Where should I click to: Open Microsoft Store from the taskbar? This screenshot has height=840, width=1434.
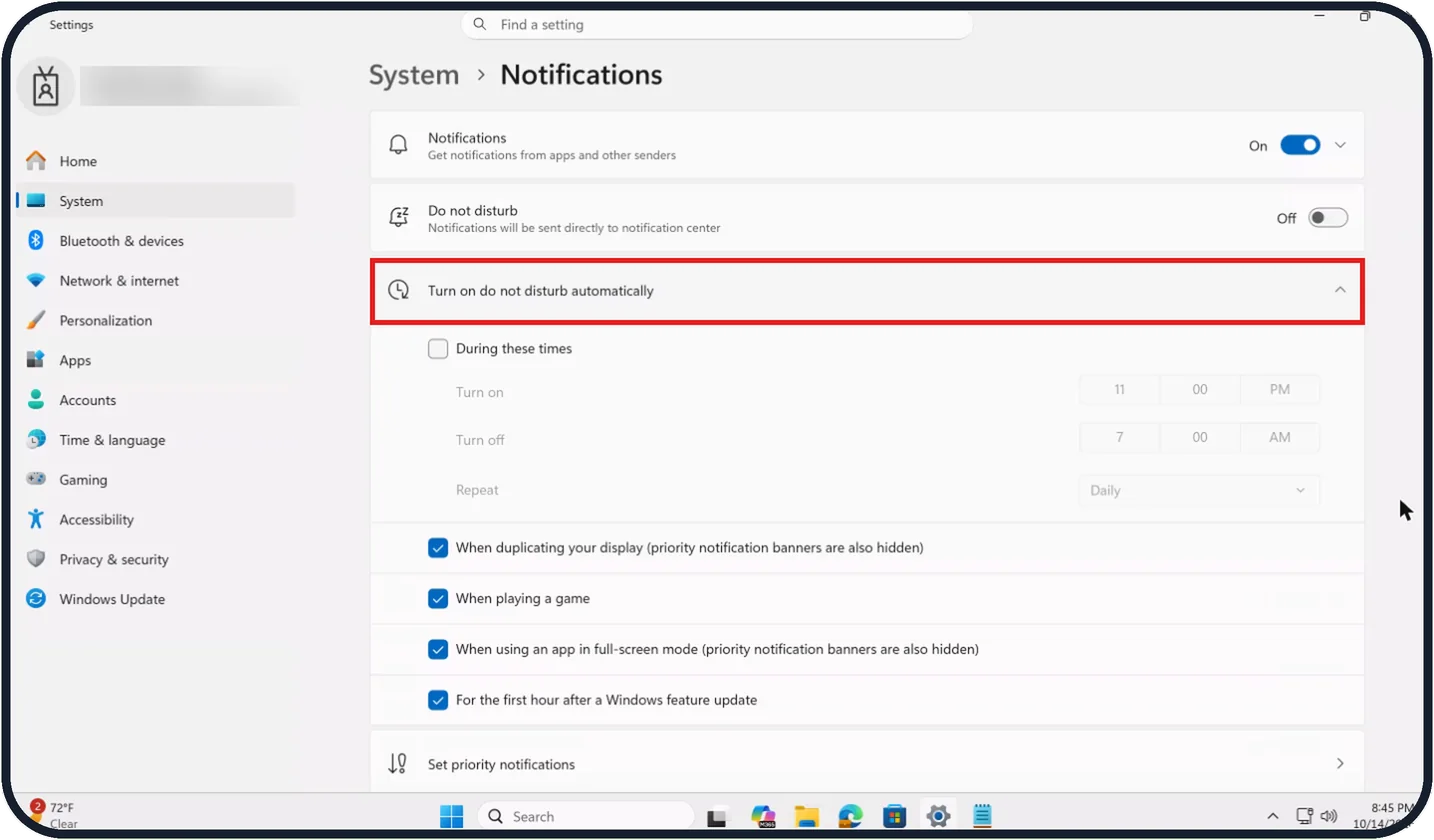[894, 816]
